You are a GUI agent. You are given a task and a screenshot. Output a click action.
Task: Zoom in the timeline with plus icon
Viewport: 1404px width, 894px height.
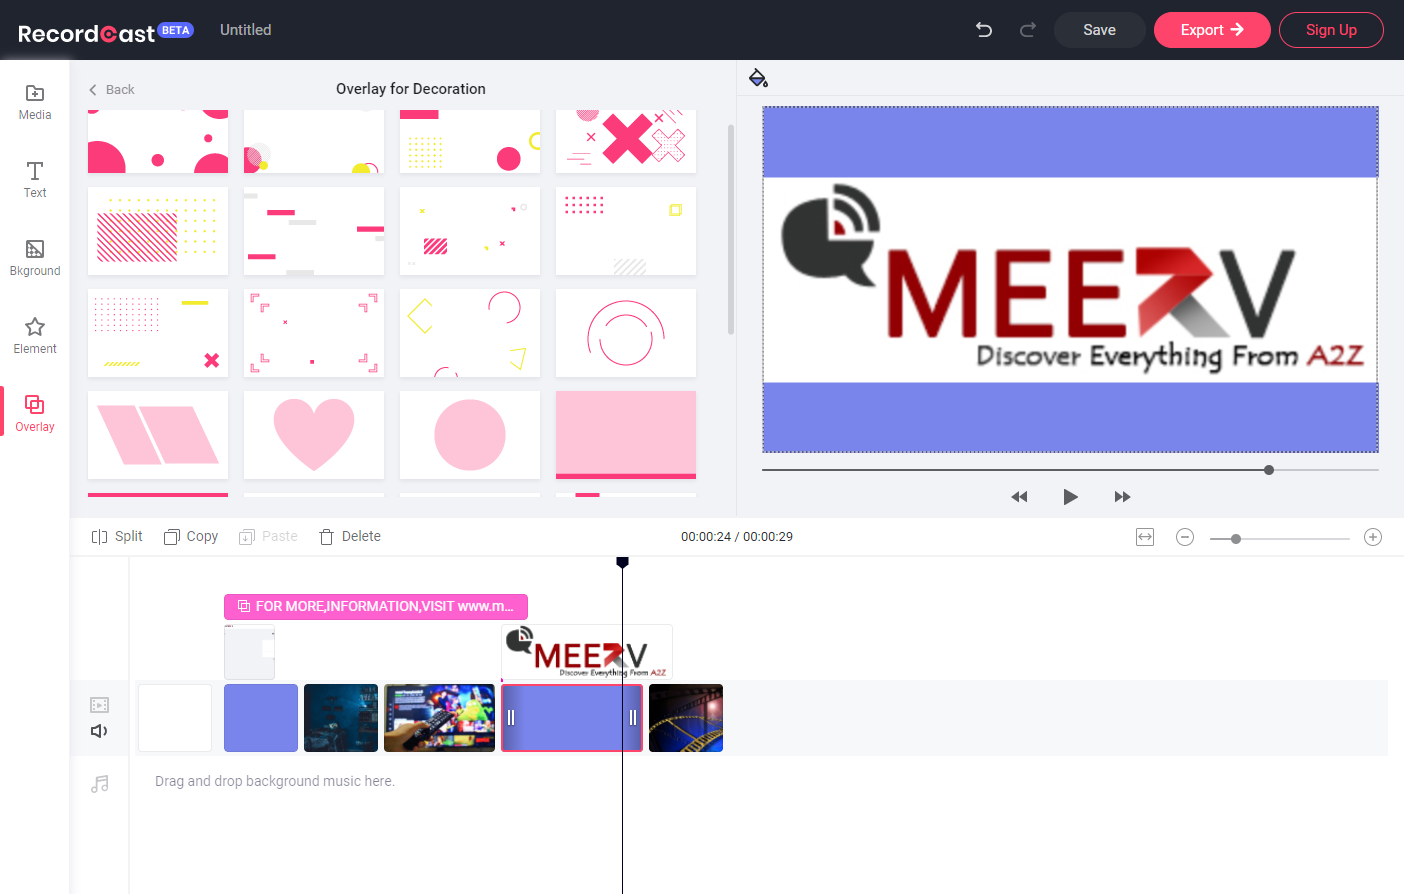point(1373,538)
